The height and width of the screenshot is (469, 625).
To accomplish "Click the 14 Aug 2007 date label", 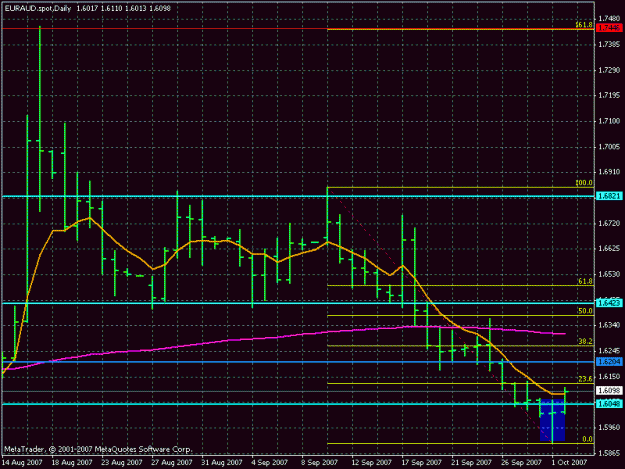I will click(22, 463).
